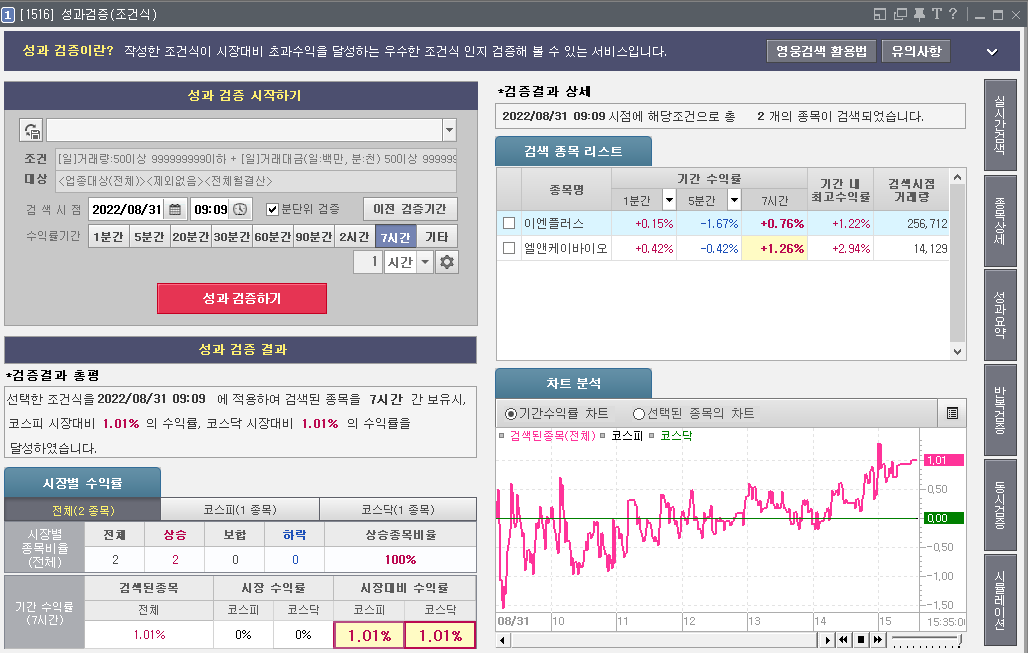This screenshot has width=1028, height=653.
Task: Click the condition reload icon beside condition dropdown
Action: (x=31, y=130)
